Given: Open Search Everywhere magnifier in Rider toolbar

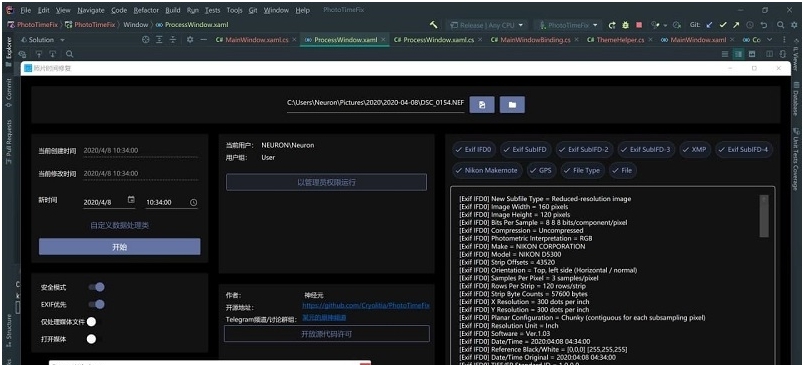Looking at the screenshot, I should [x=780, y=25].
